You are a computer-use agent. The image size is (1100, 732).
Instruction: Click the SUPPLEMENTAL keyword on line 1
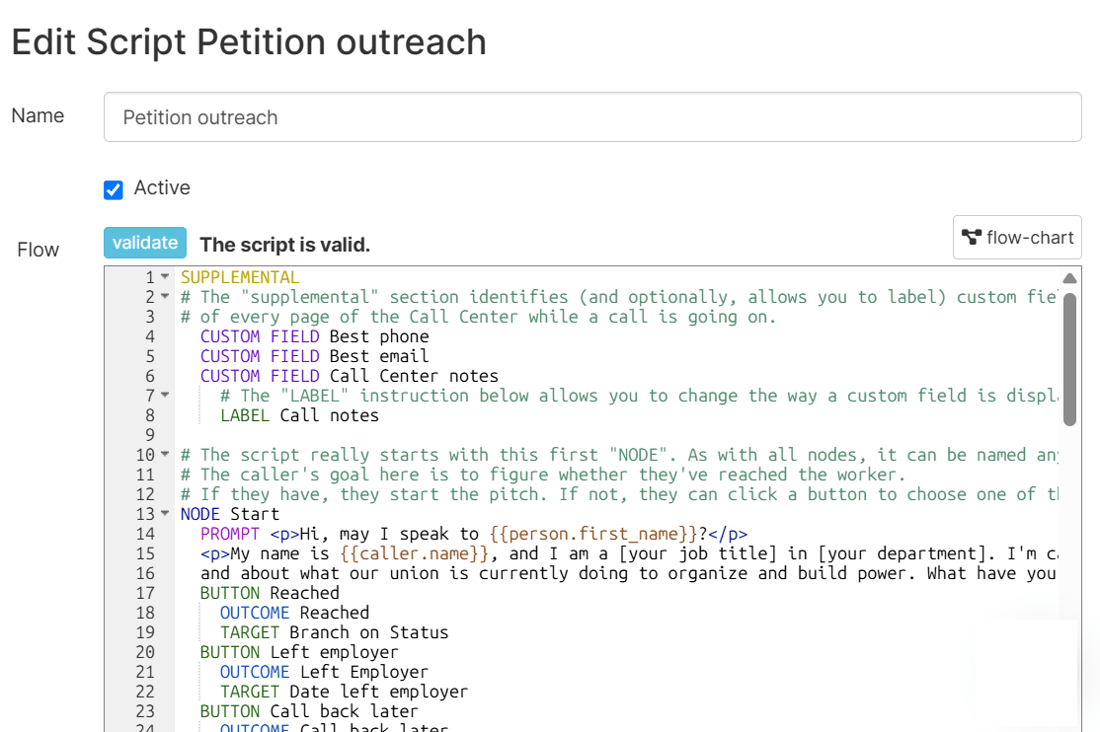click(x=240, y=277)
